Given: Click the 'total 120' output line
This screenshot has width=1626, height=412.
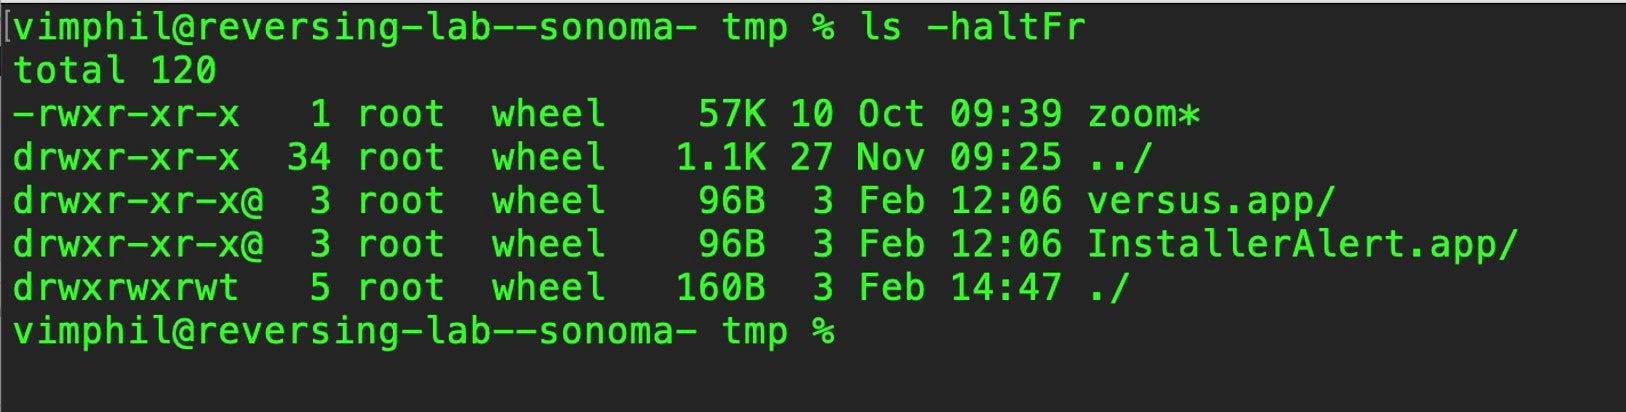Looking at the screenshot, I should coord(114,70).
